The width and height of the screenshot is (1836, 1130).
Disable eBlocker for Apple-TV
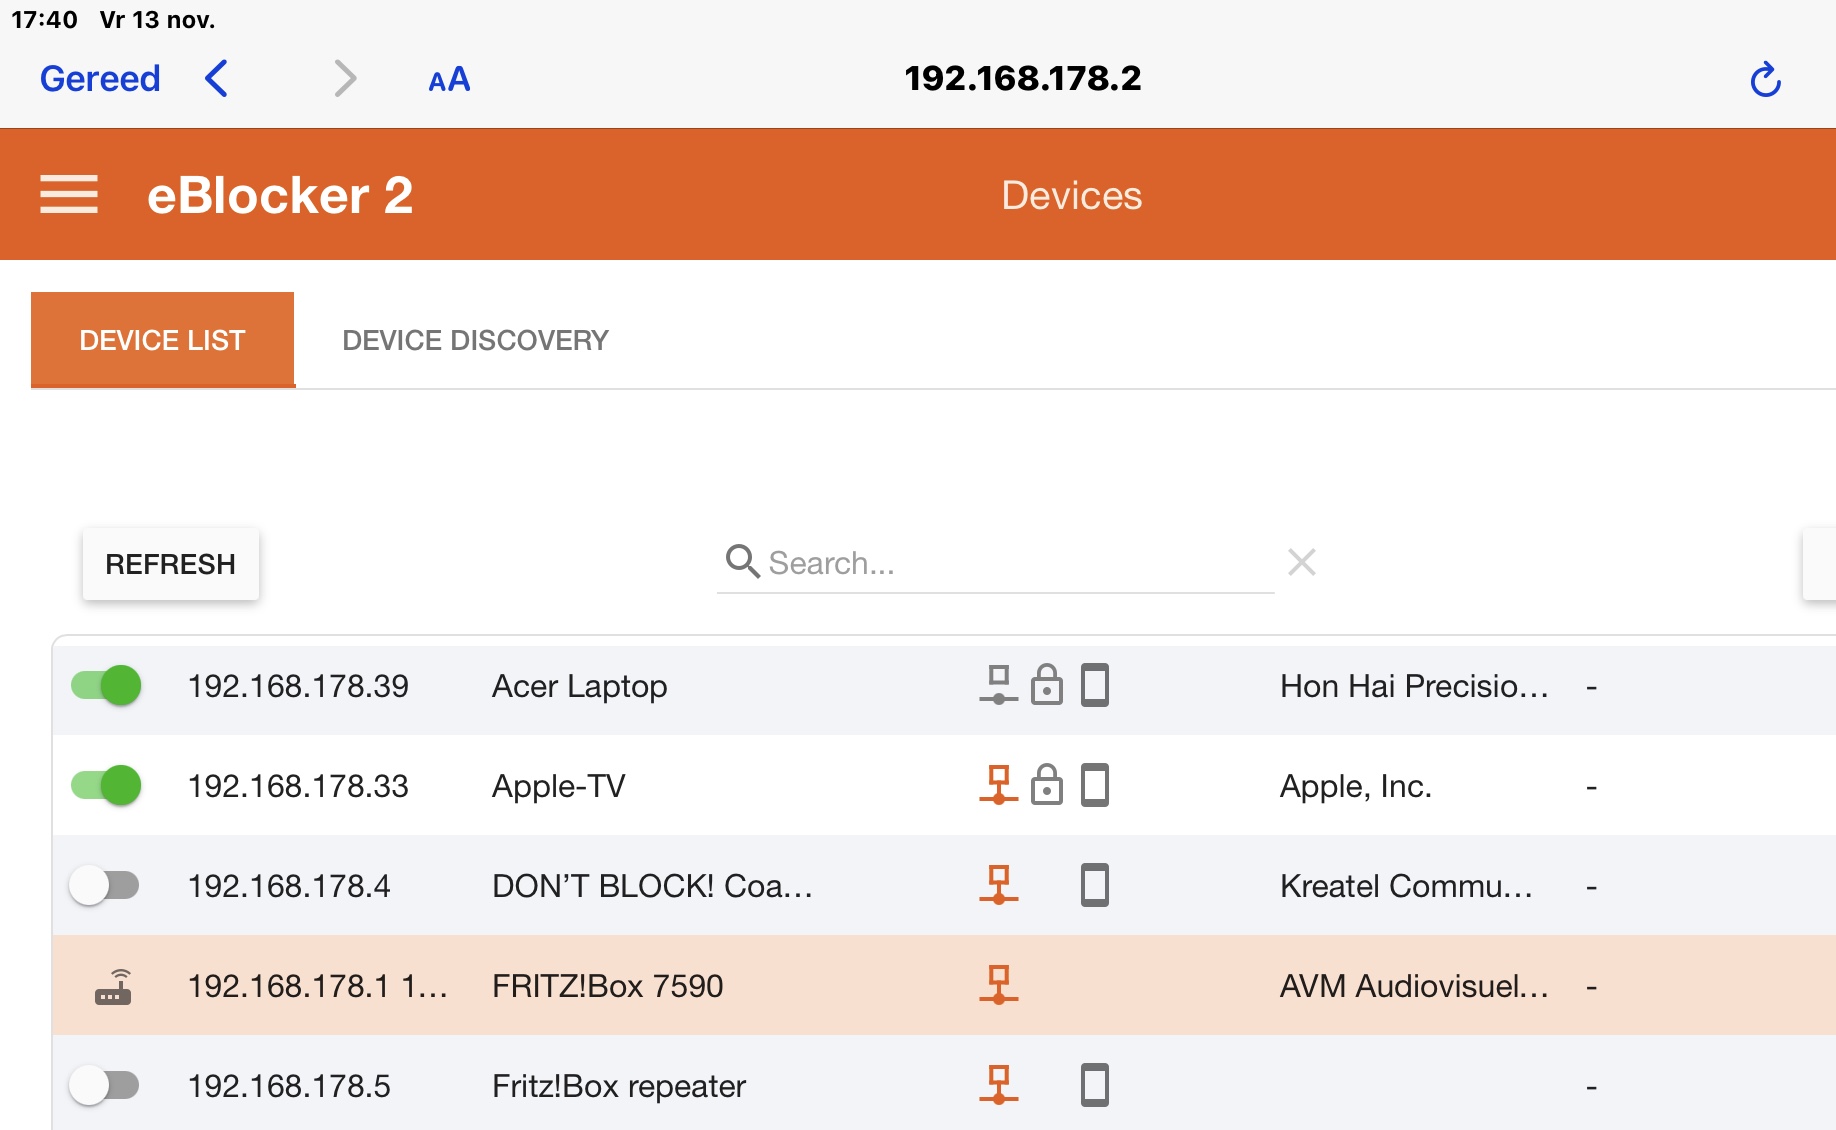105,786
